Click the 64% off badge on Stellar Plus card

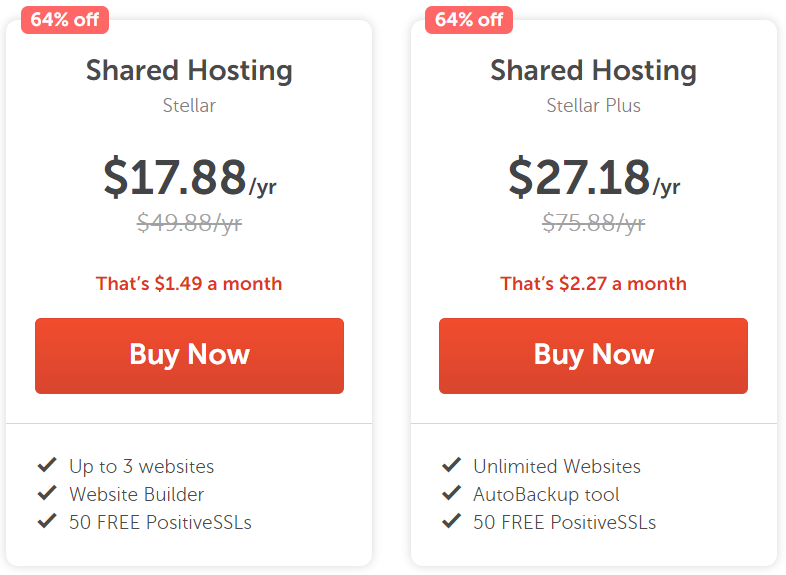tap(469, 20)
